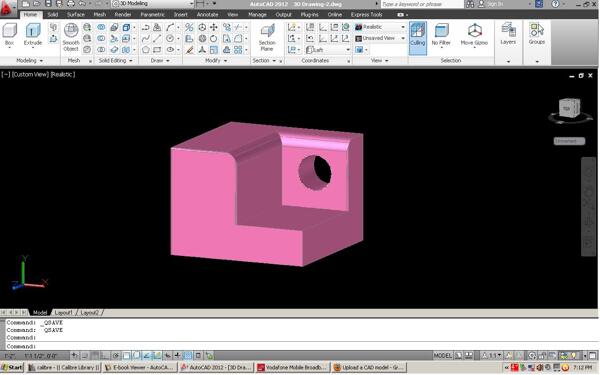Pick the Spline tool in Draw panel
Screen dimensions: 600x375
145,39
